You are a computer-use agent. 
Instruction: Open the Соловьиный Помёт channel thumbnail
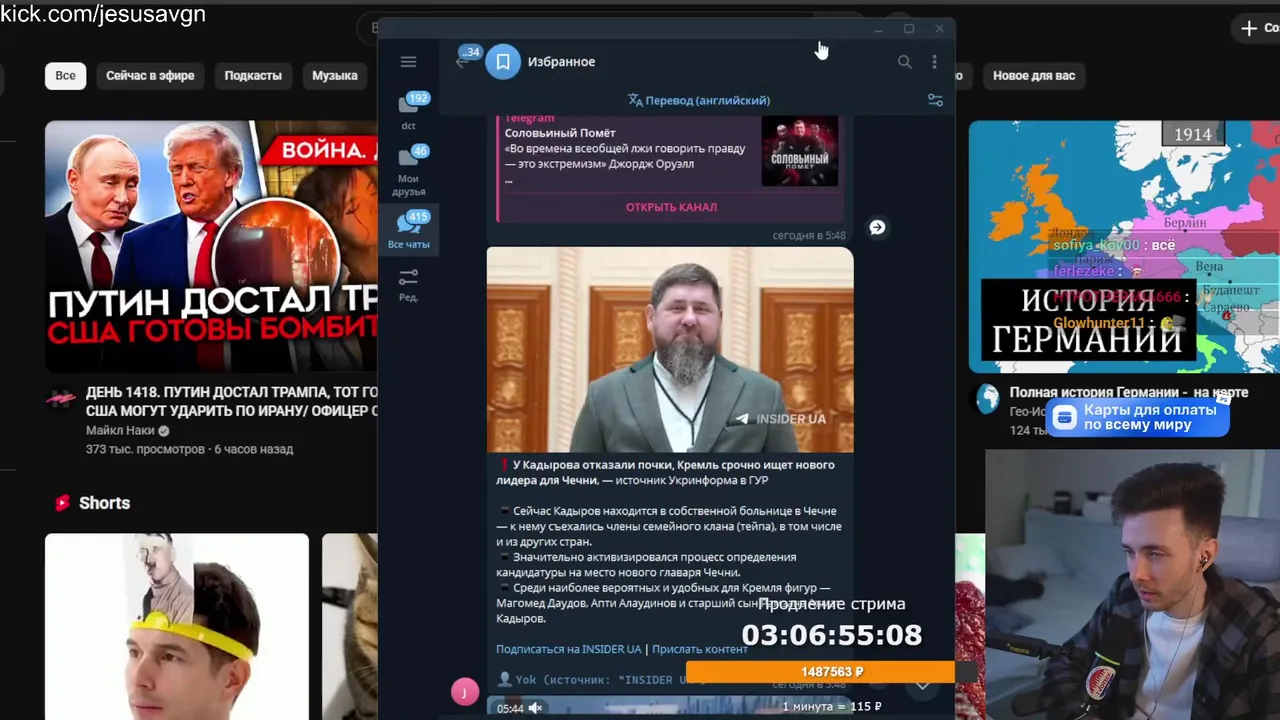click(x=800, y=151)
